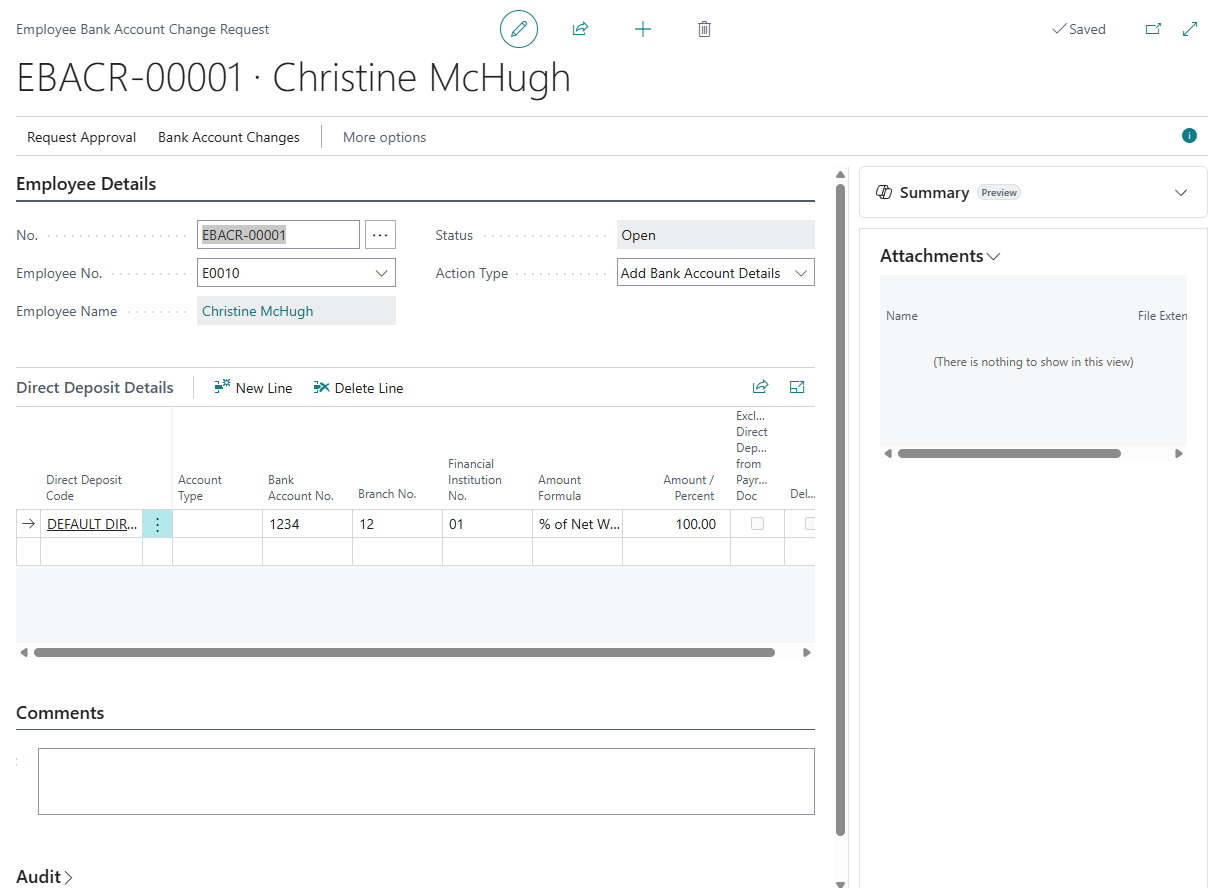Click the File Exten column header in Attachments

click(1162, 316)
